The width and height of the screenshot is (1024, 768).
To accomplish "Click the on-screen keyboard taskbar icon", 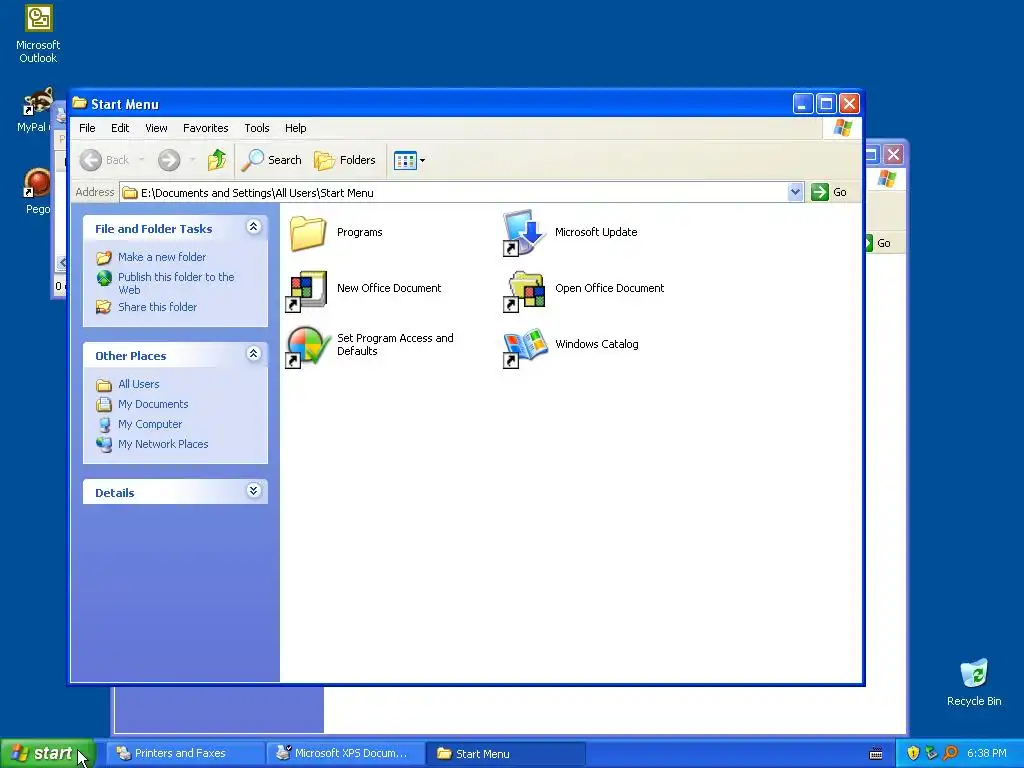I will click(x=876, y=754).
